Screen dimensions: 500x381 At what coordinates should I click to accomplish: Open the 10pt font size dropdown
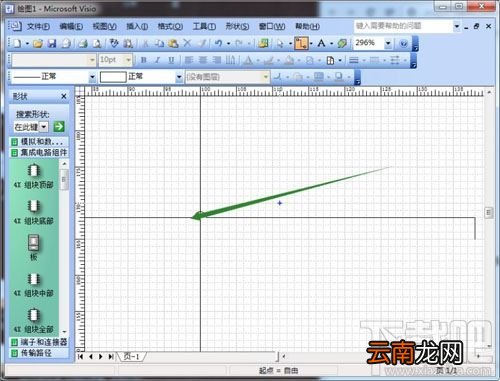pyautogui.click(x=128, y=60)
